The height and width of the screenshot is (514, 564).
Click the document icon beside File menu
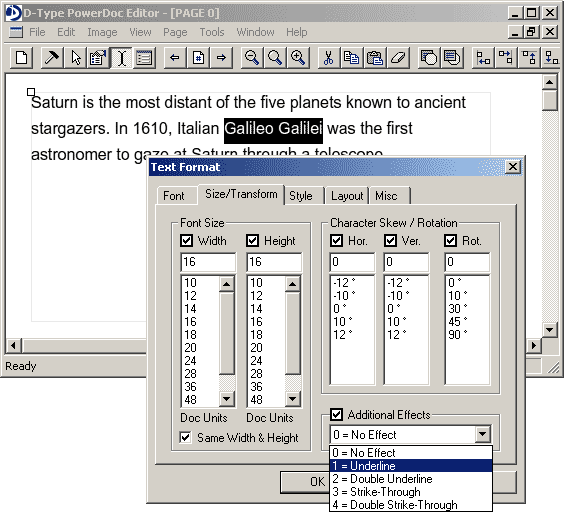coord(16,32)
